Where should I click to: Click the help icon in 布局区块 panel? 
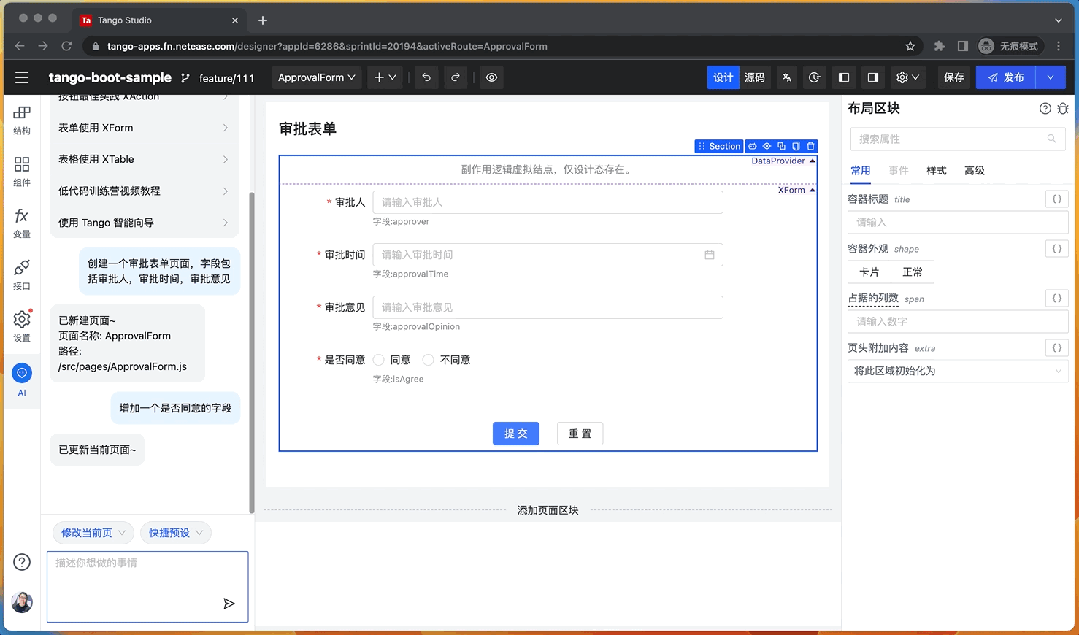(1045, 108)
